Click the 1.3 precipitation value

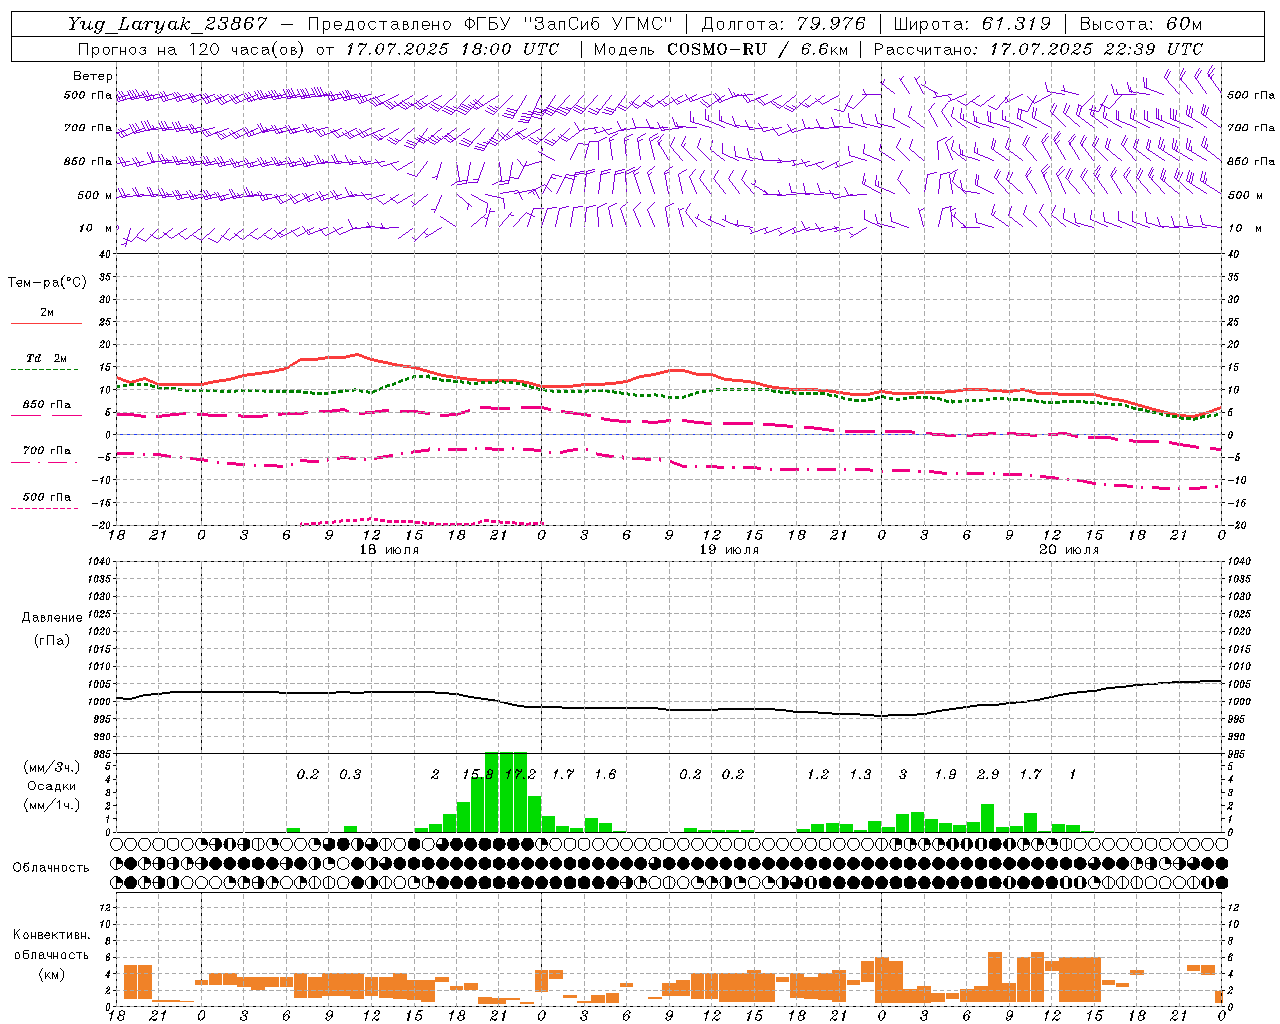point(860,775)
